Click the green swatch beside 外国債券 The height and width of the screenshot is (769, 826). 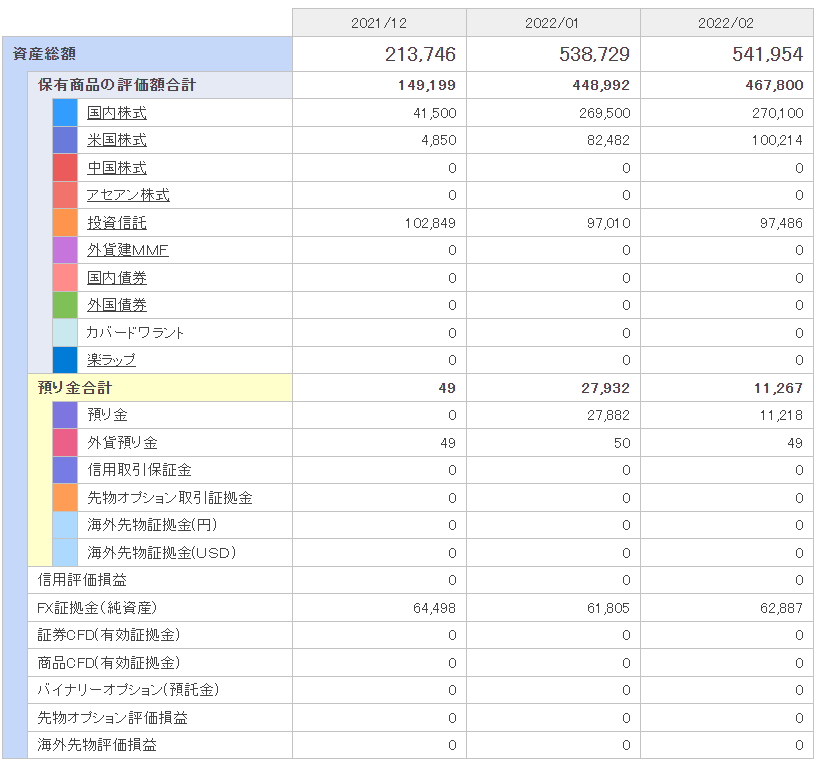(65, 305)
